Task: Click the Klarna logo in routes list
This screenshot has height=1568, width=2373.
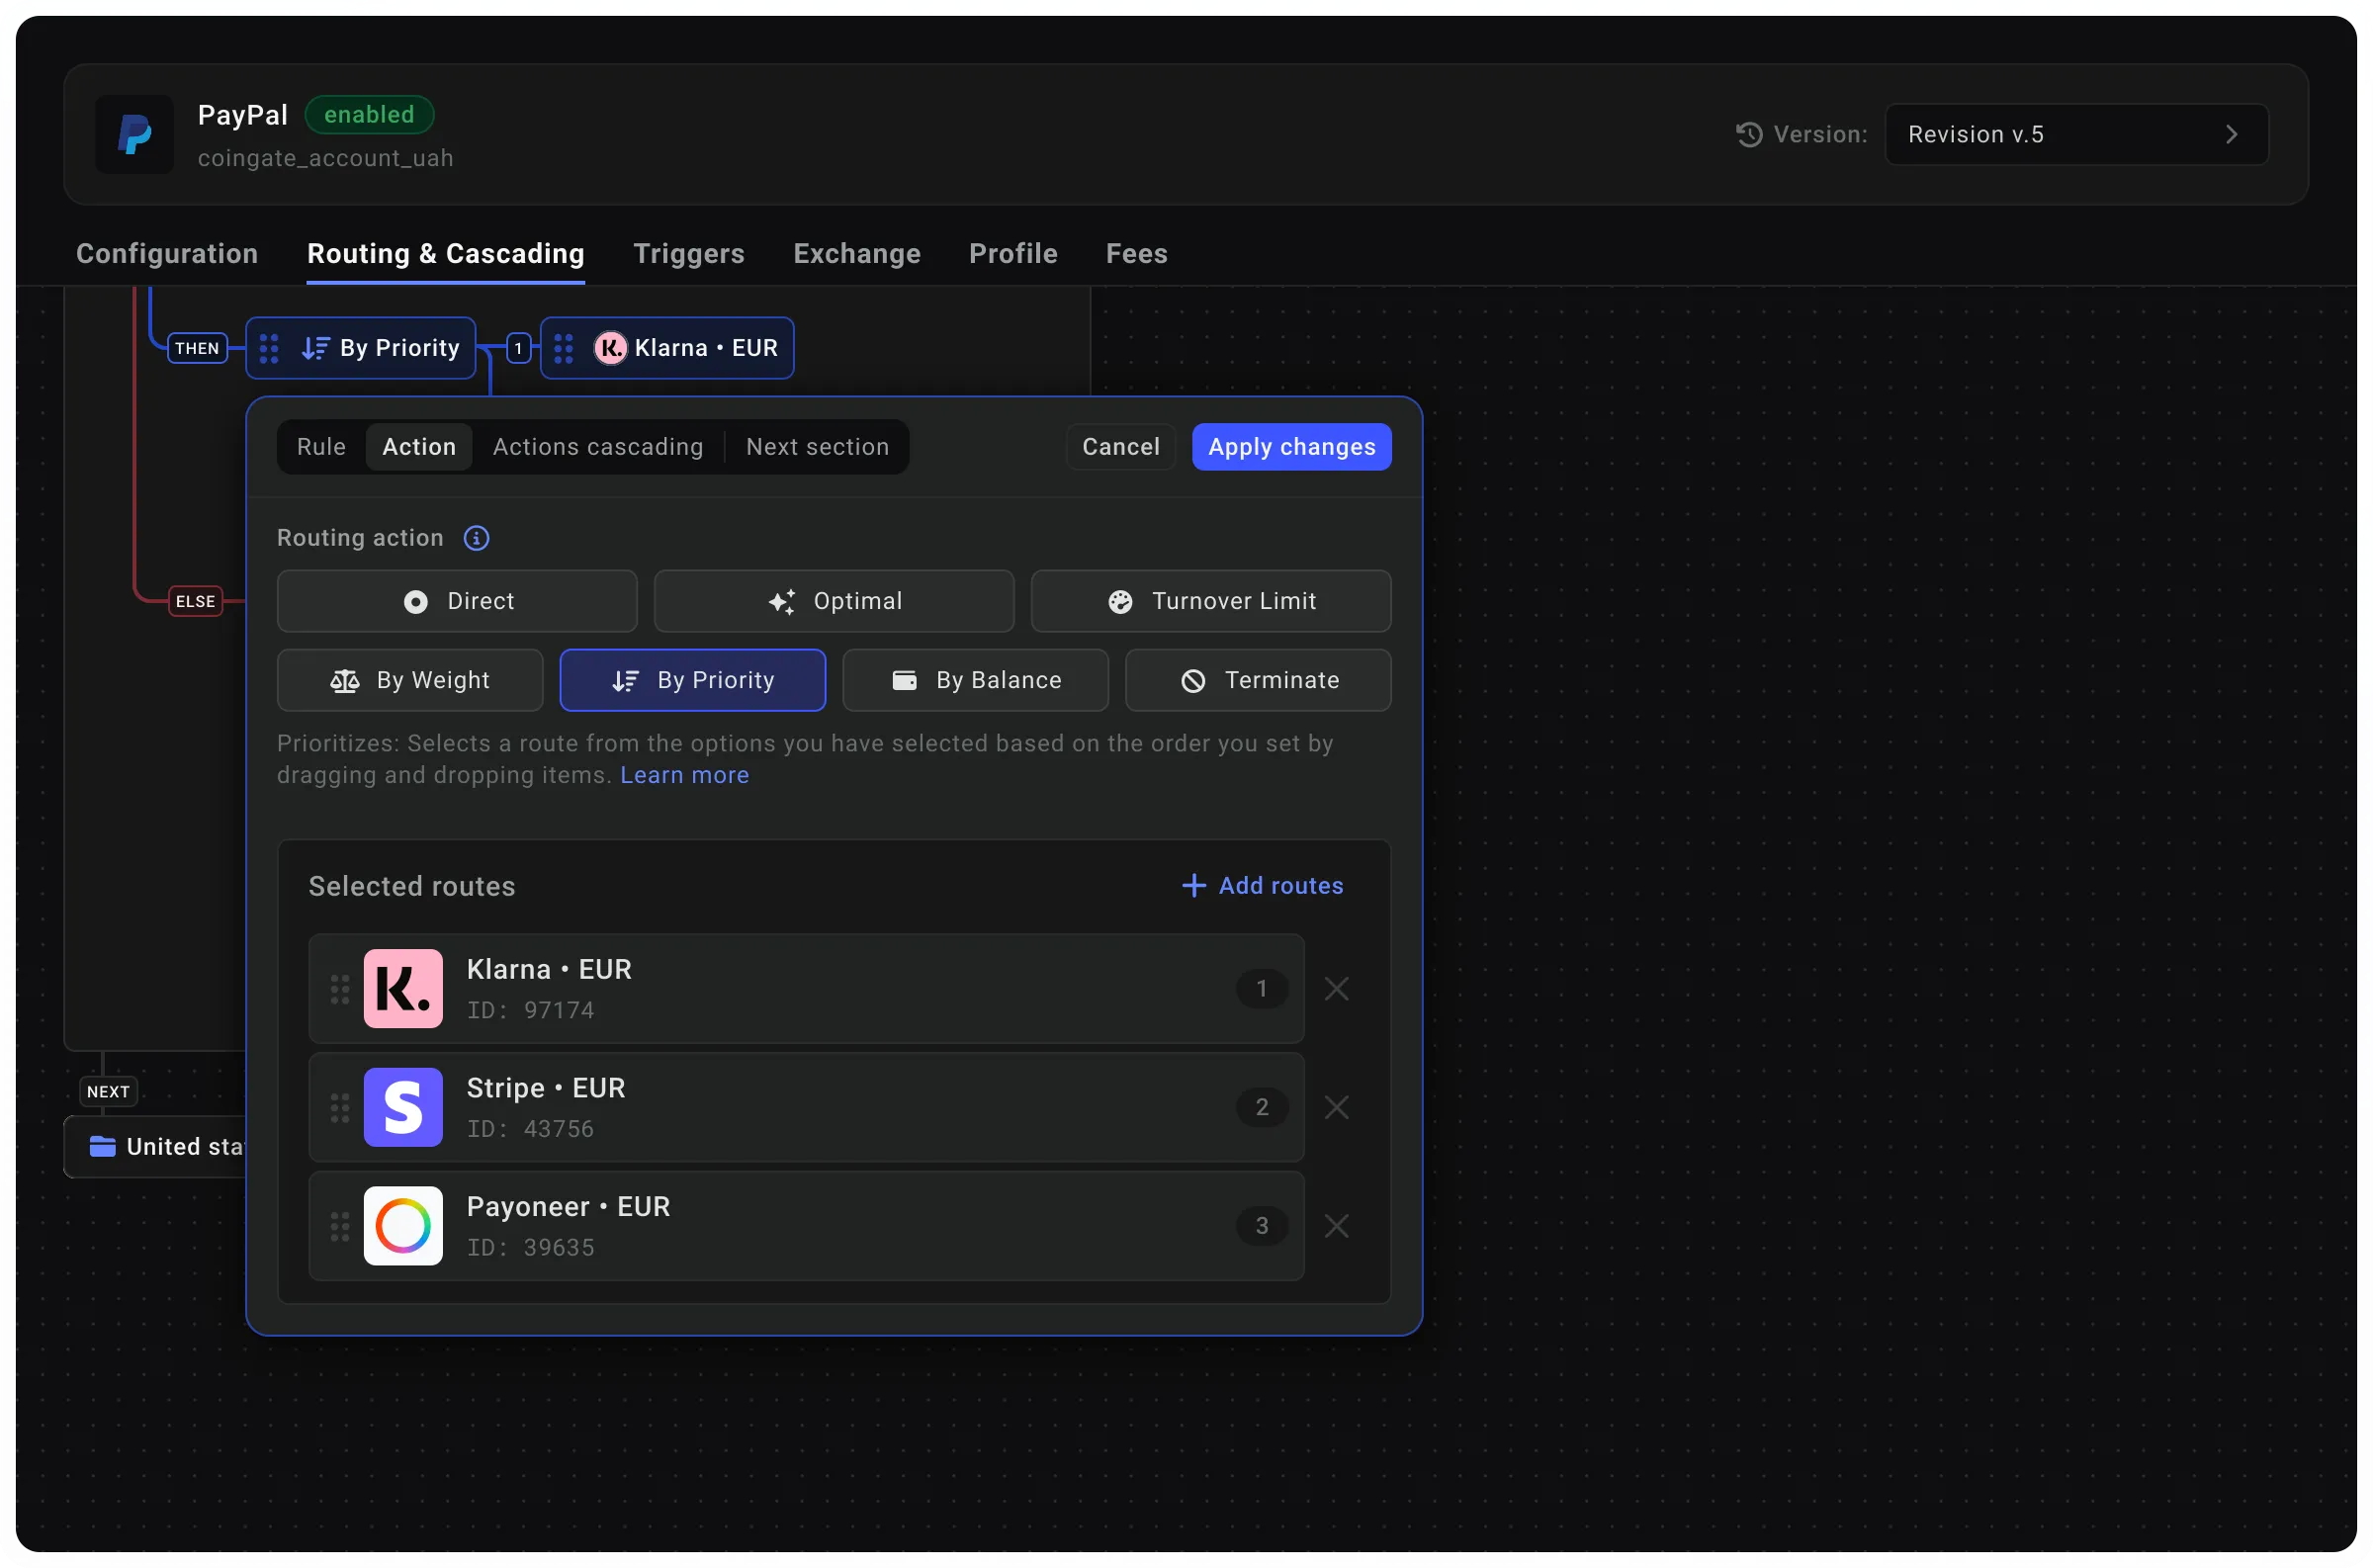Action: (403, 989)
